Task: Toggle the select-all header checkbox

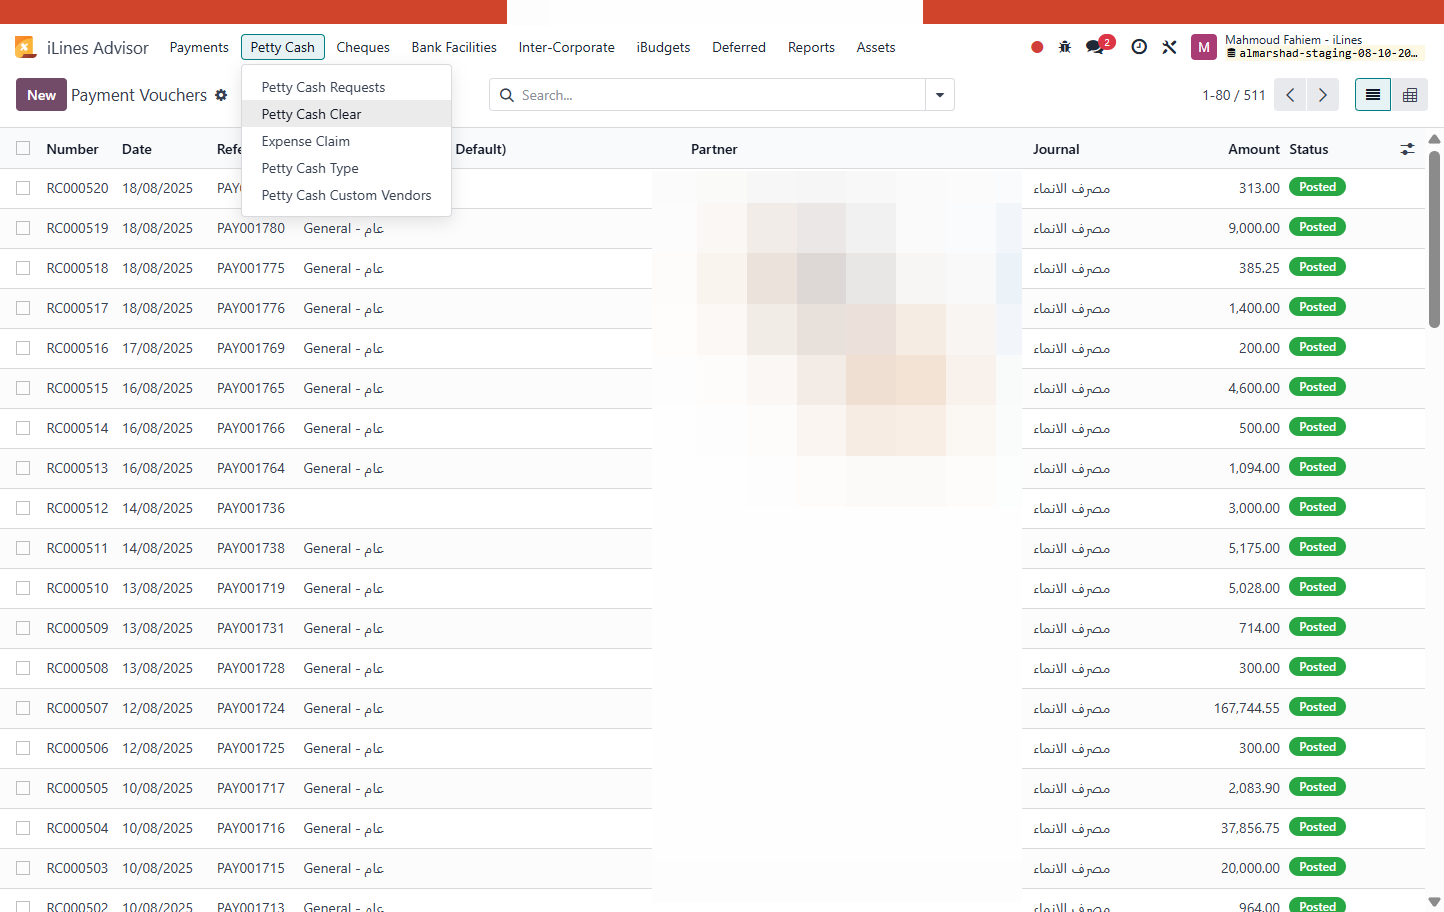Action: 23,148
